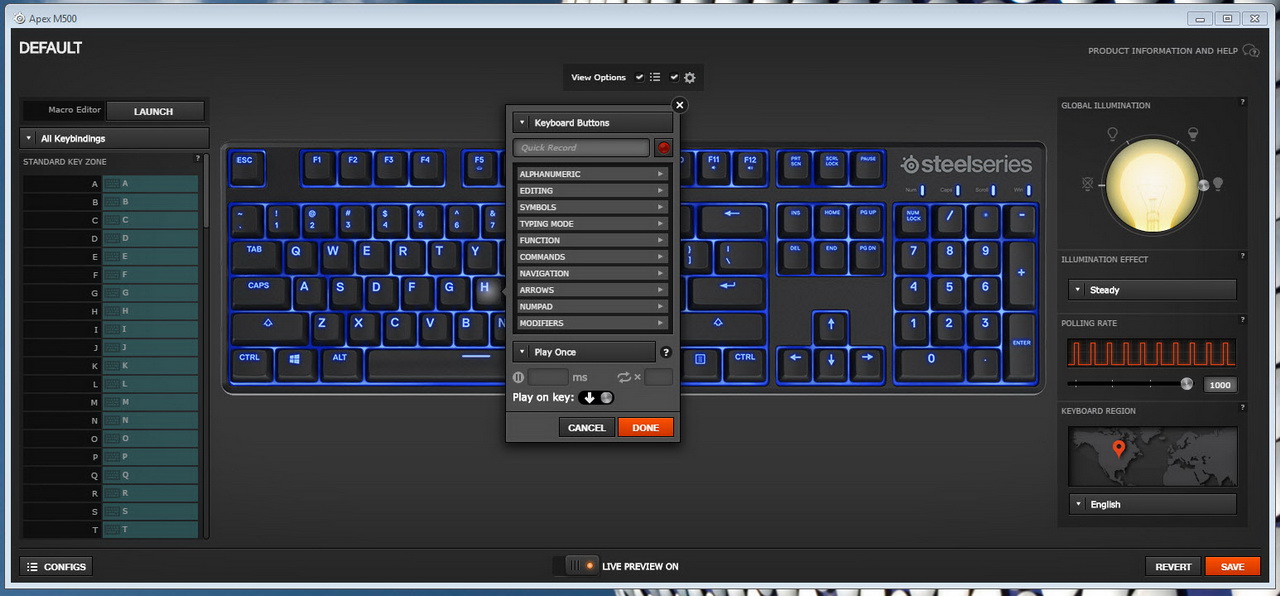Expand the COMMANDS category

[592, 257]
